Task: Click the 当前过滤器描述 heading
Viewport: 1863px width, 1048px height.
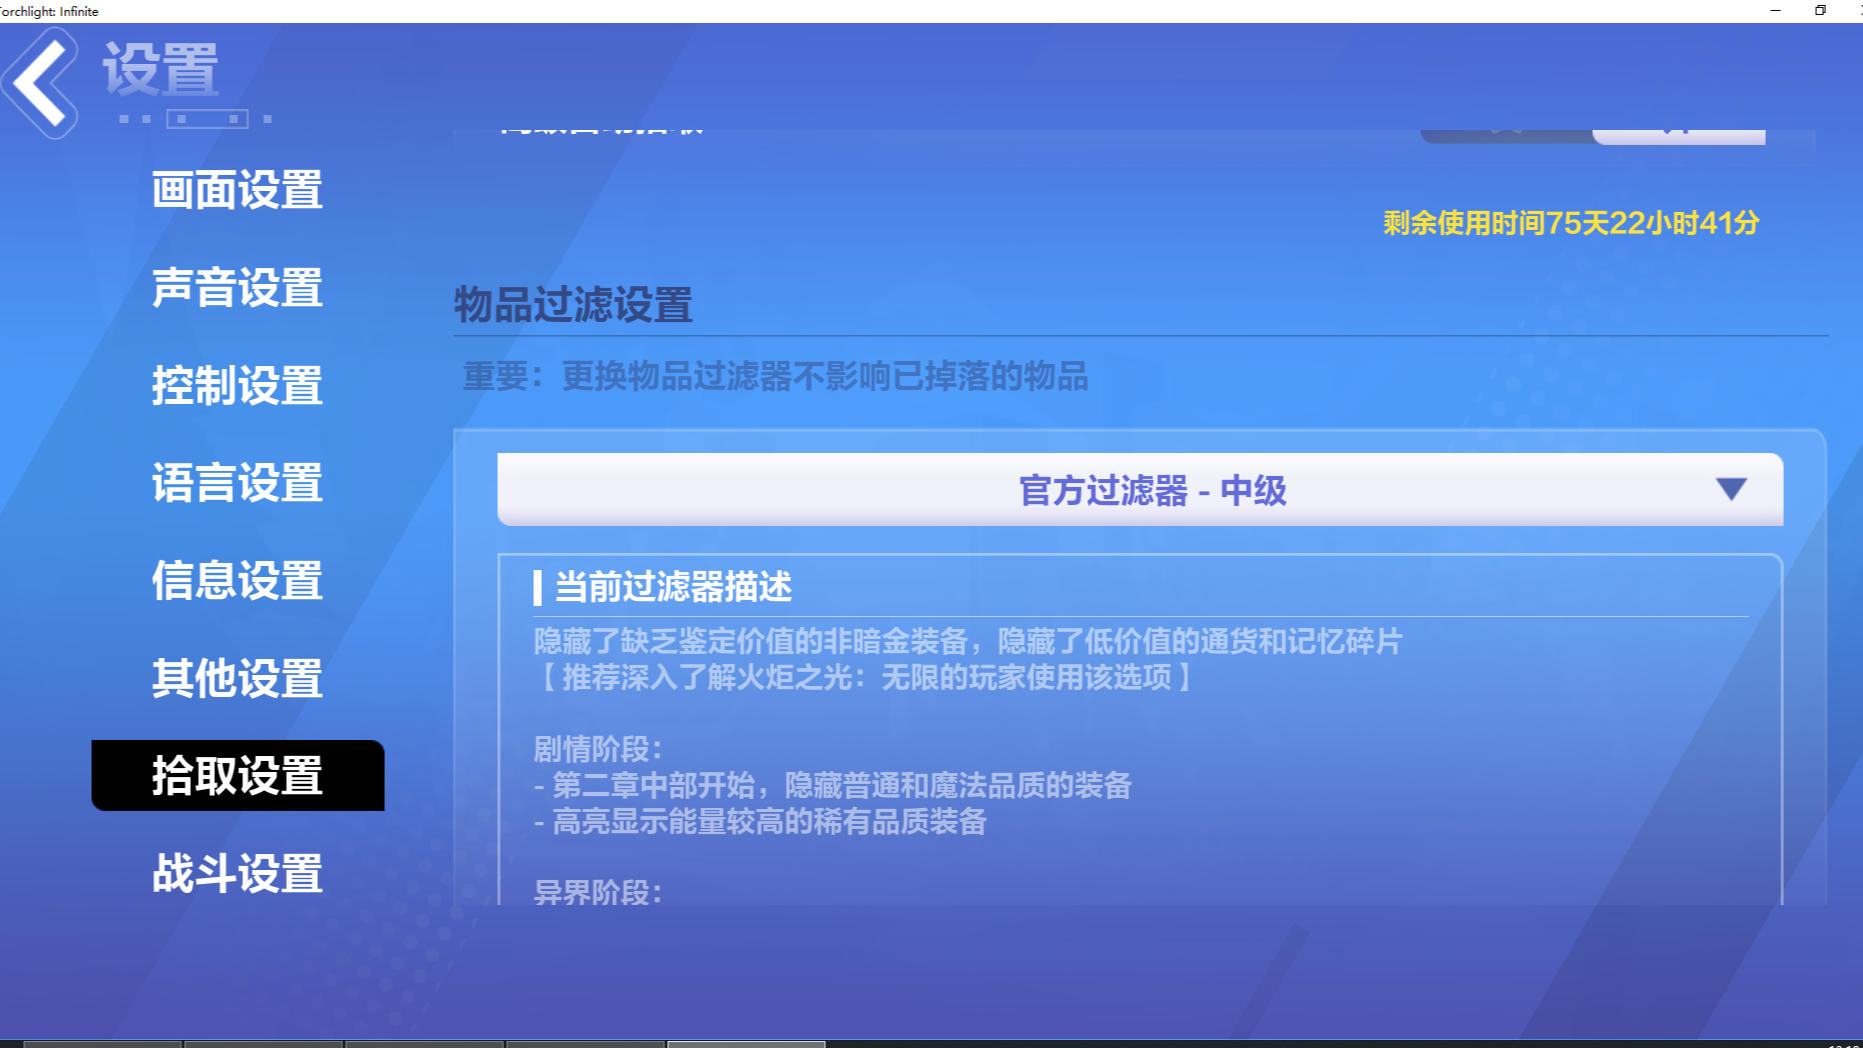Action: (x=673, y=587)
